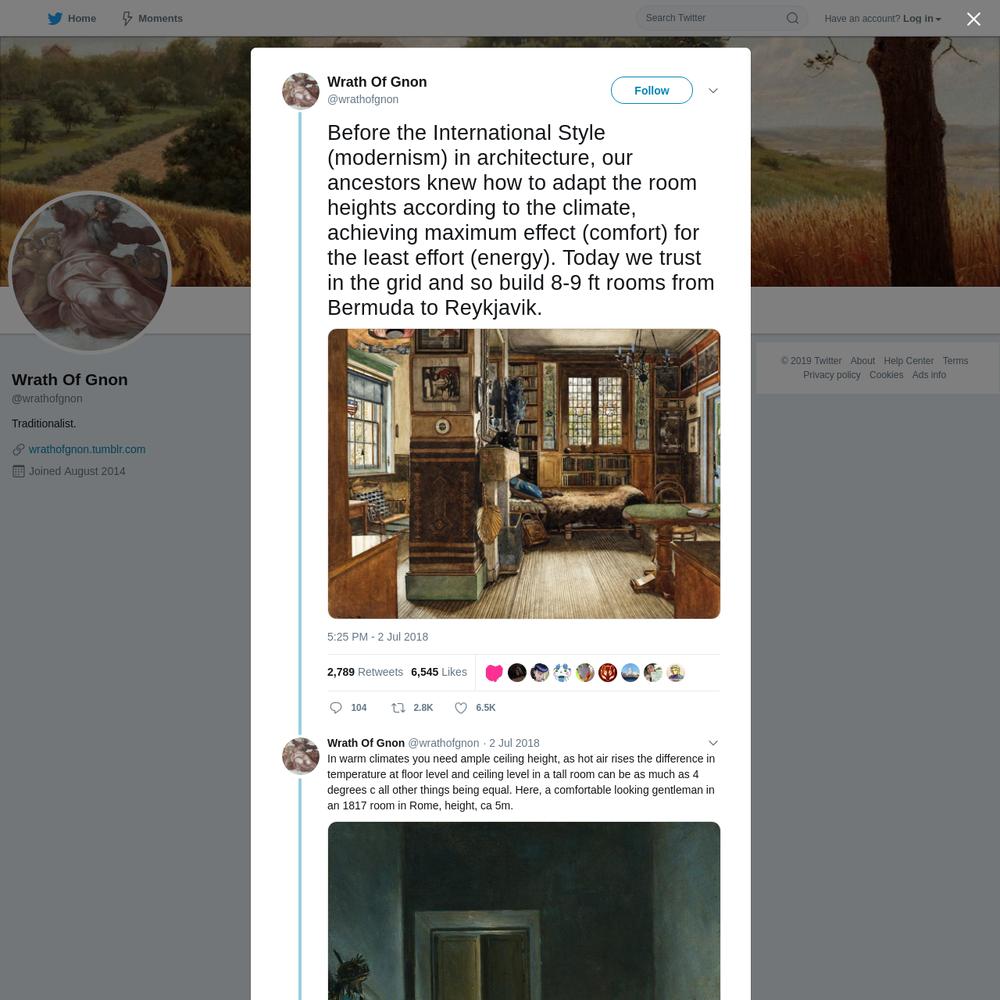Open the Privacy policy footer link

[831, 375]
